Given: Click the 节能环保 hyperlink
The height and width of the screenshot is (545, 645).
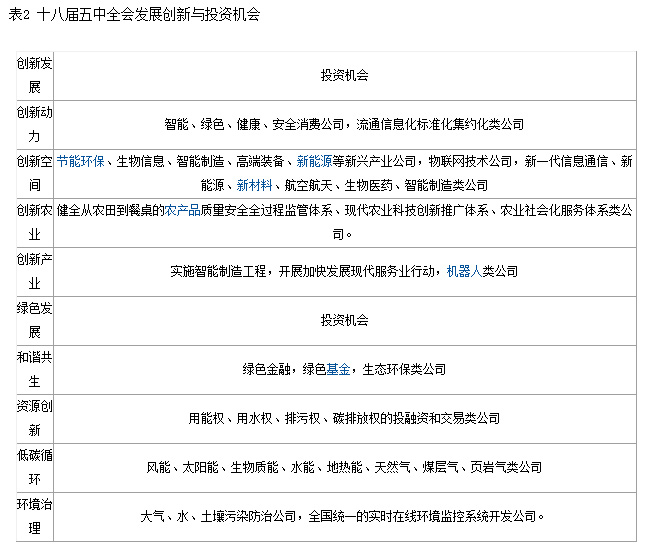Looking at the screenshot, I should click(81, 160).
